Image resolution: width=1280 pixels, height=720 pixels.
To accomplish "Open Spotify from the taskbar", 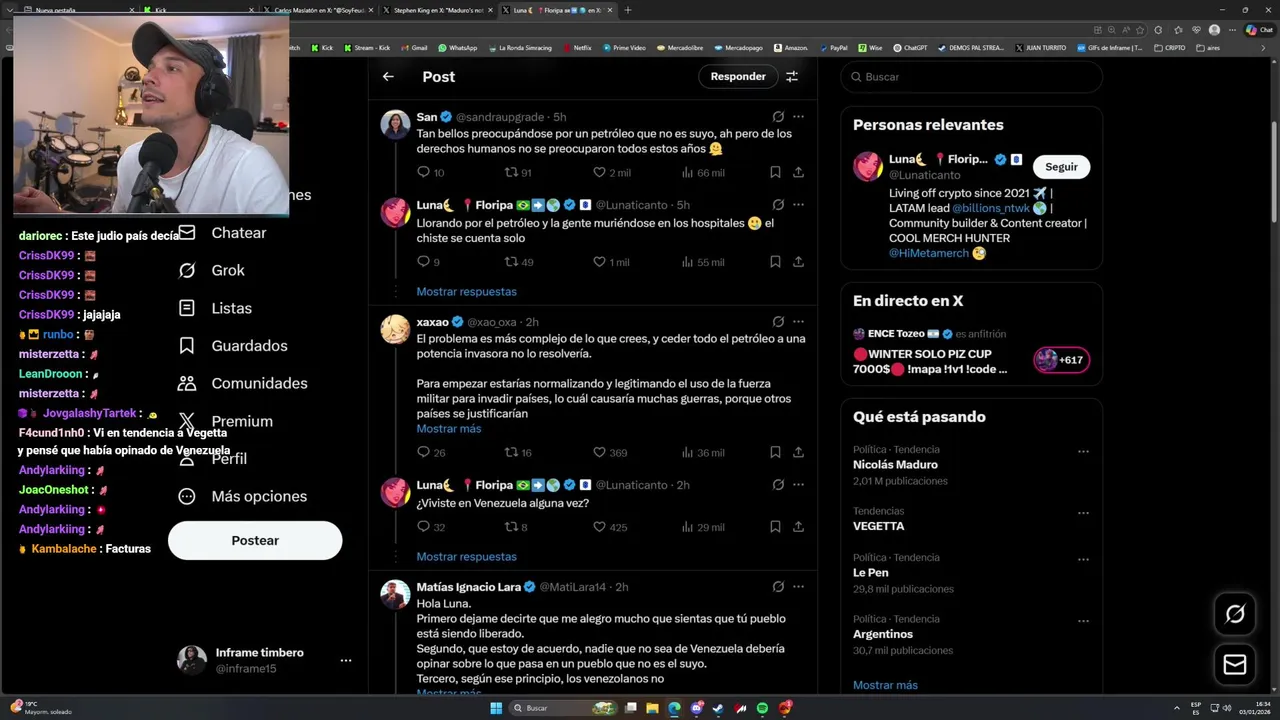I will tap(763, 708).
